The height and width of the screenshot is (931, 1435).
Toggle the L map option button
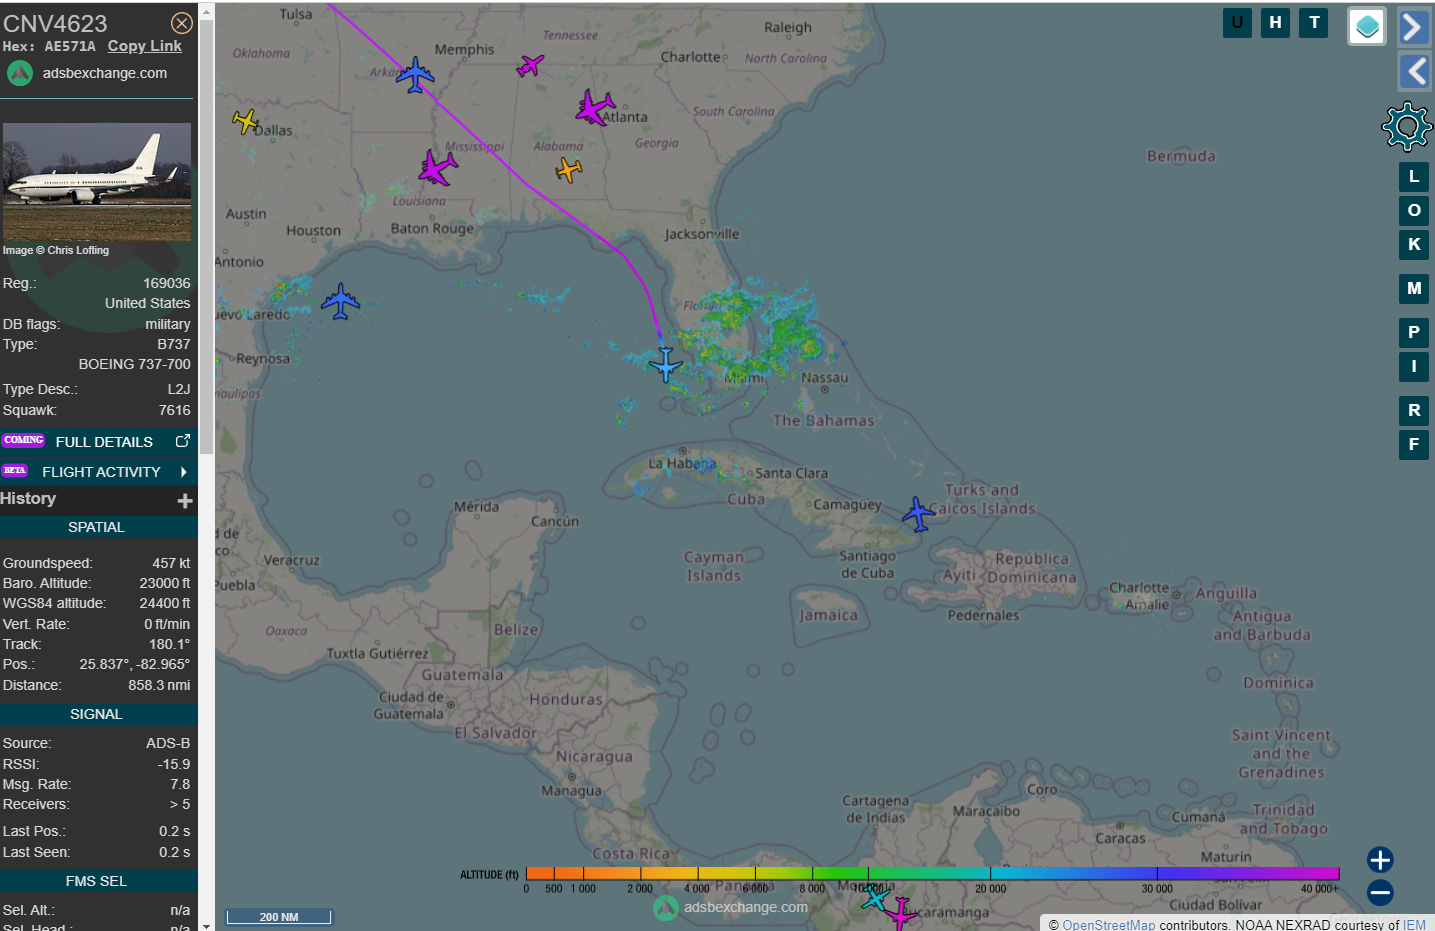click(x=1414, y=177)
